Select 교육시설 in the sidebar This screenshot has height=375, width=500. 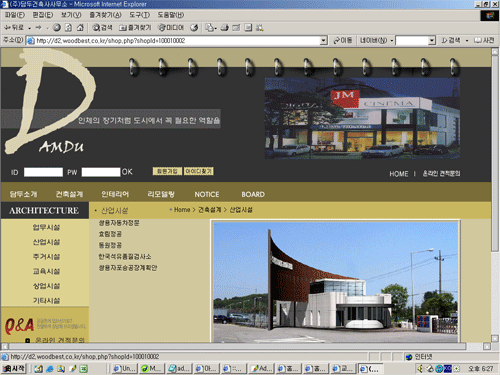[x=46, y=271]
